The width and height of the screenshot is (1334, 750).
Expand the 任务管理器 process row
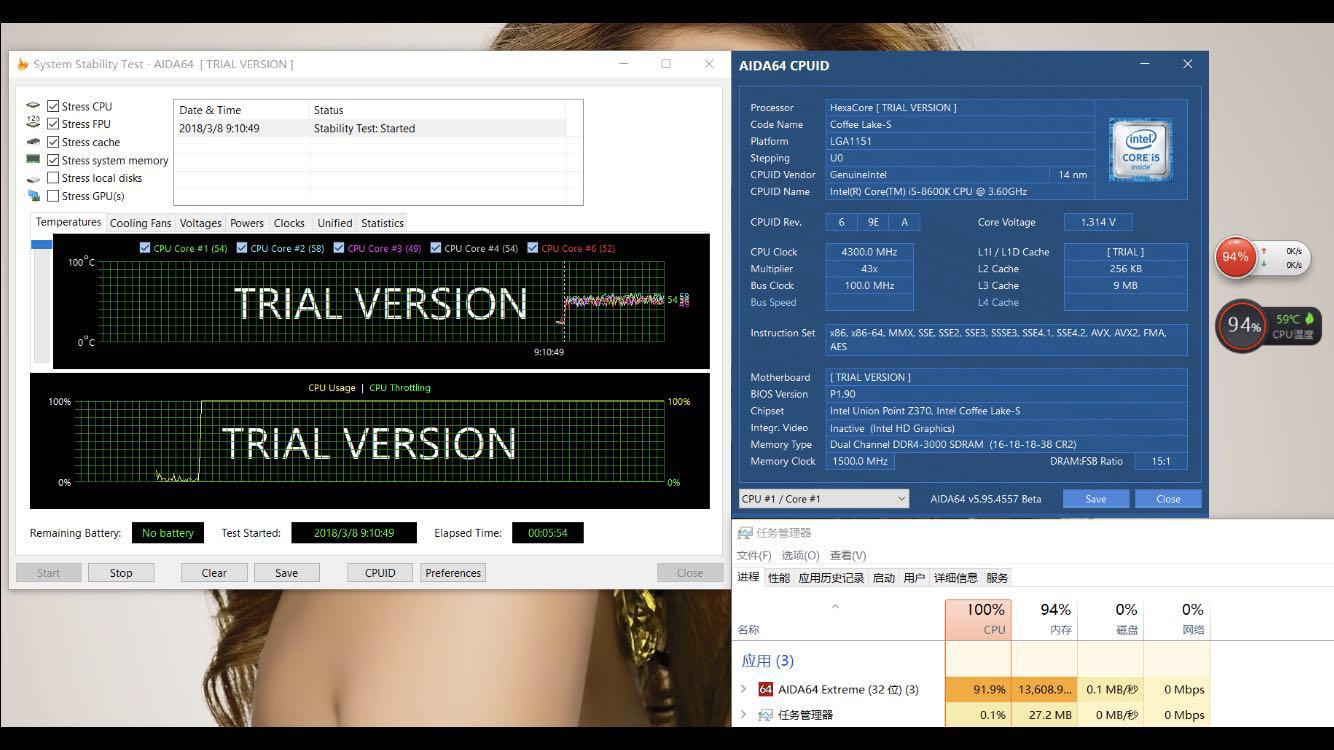(x=743, y=715)
